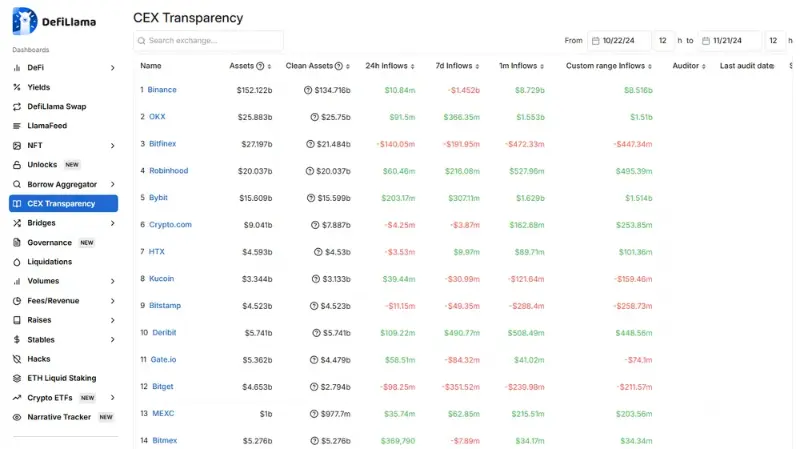The height and width of the screenshot is (449, 800).
Task: Click the Raises book icon
Action: coord(17,320)
